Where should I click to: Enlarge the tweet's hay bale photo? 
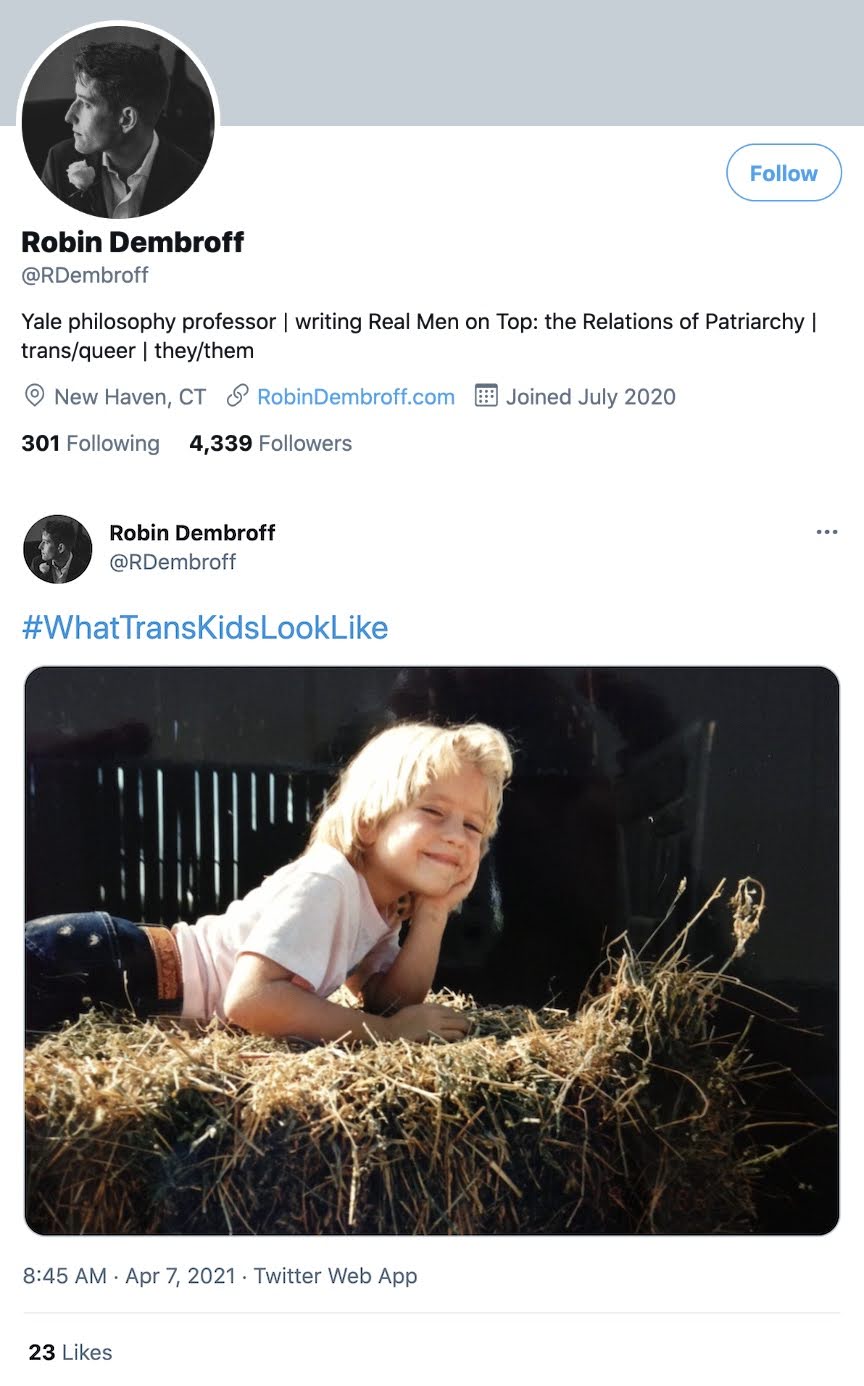point(431,950)
